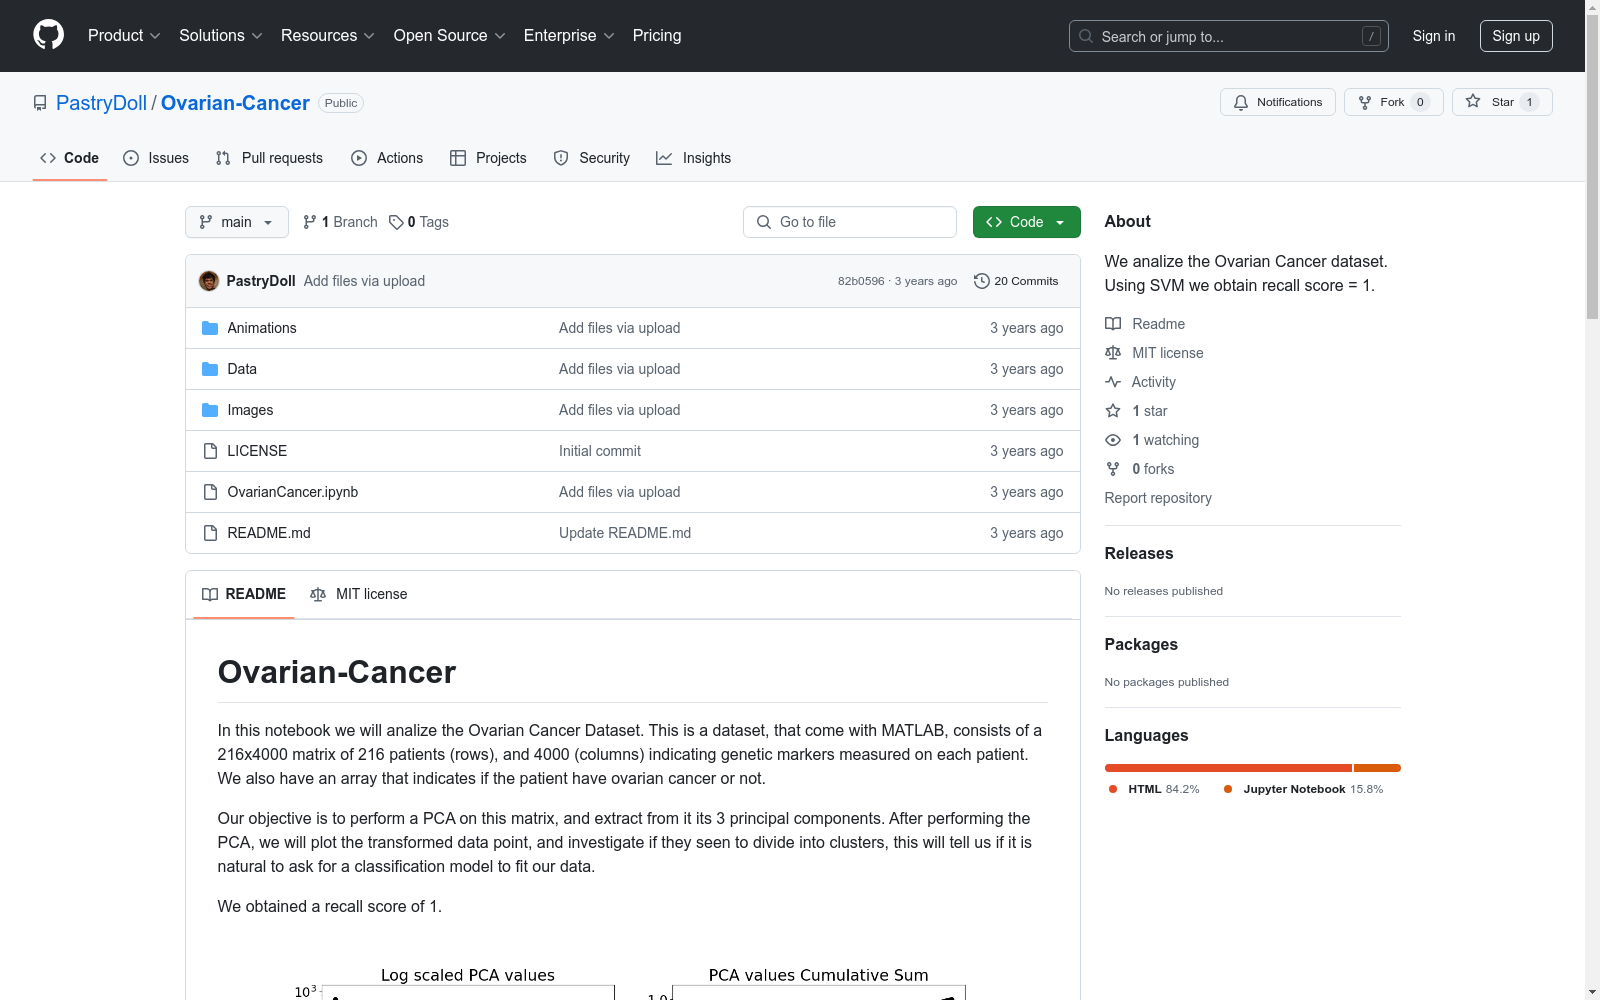Open the OvarianCancer.ipynb file name
Screen dimensions: 1600x1000
click(293, 492)
